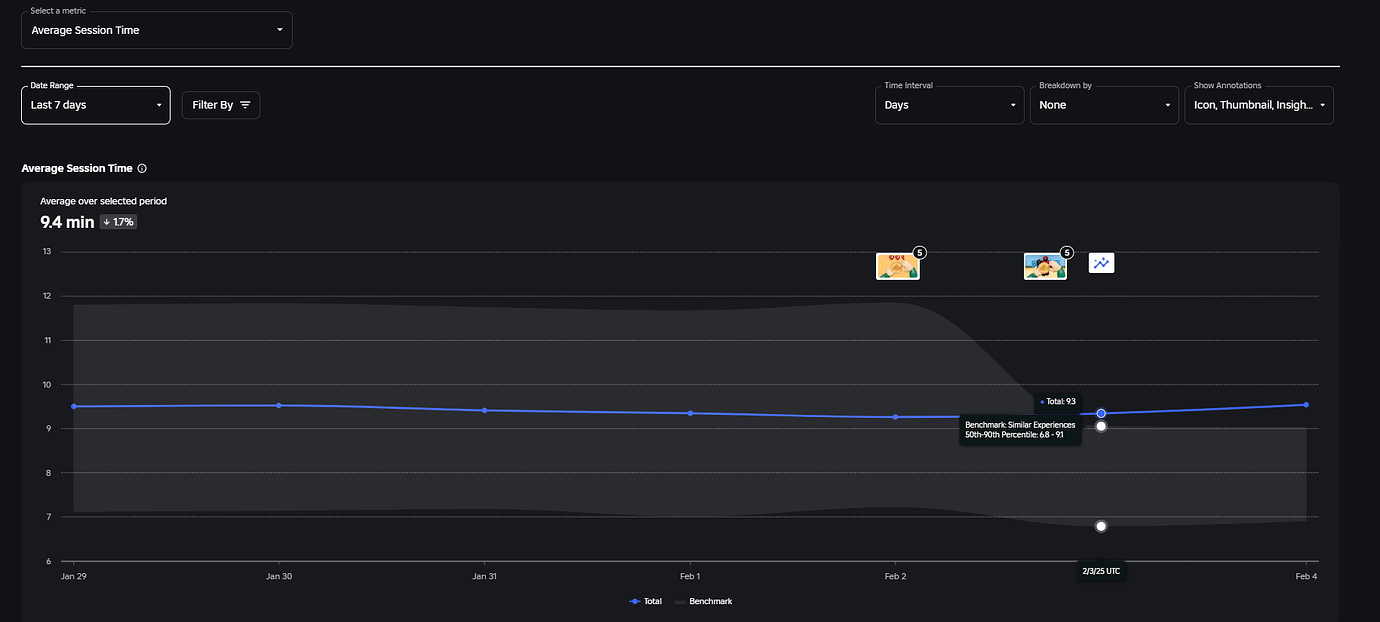Click the Total data point on Feb 3
The image size is (1380, 622).
1101,413
